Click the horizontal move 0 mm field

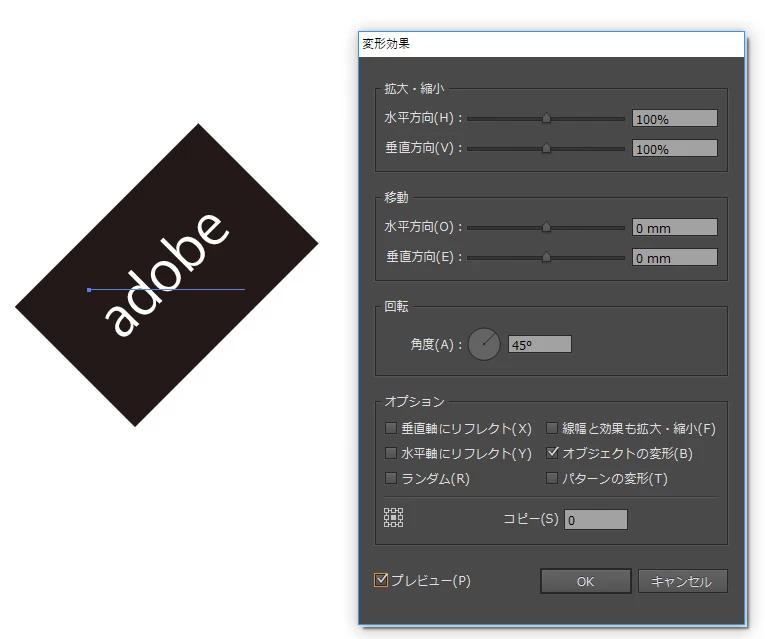pyautogui.click(x=675, y=227)
